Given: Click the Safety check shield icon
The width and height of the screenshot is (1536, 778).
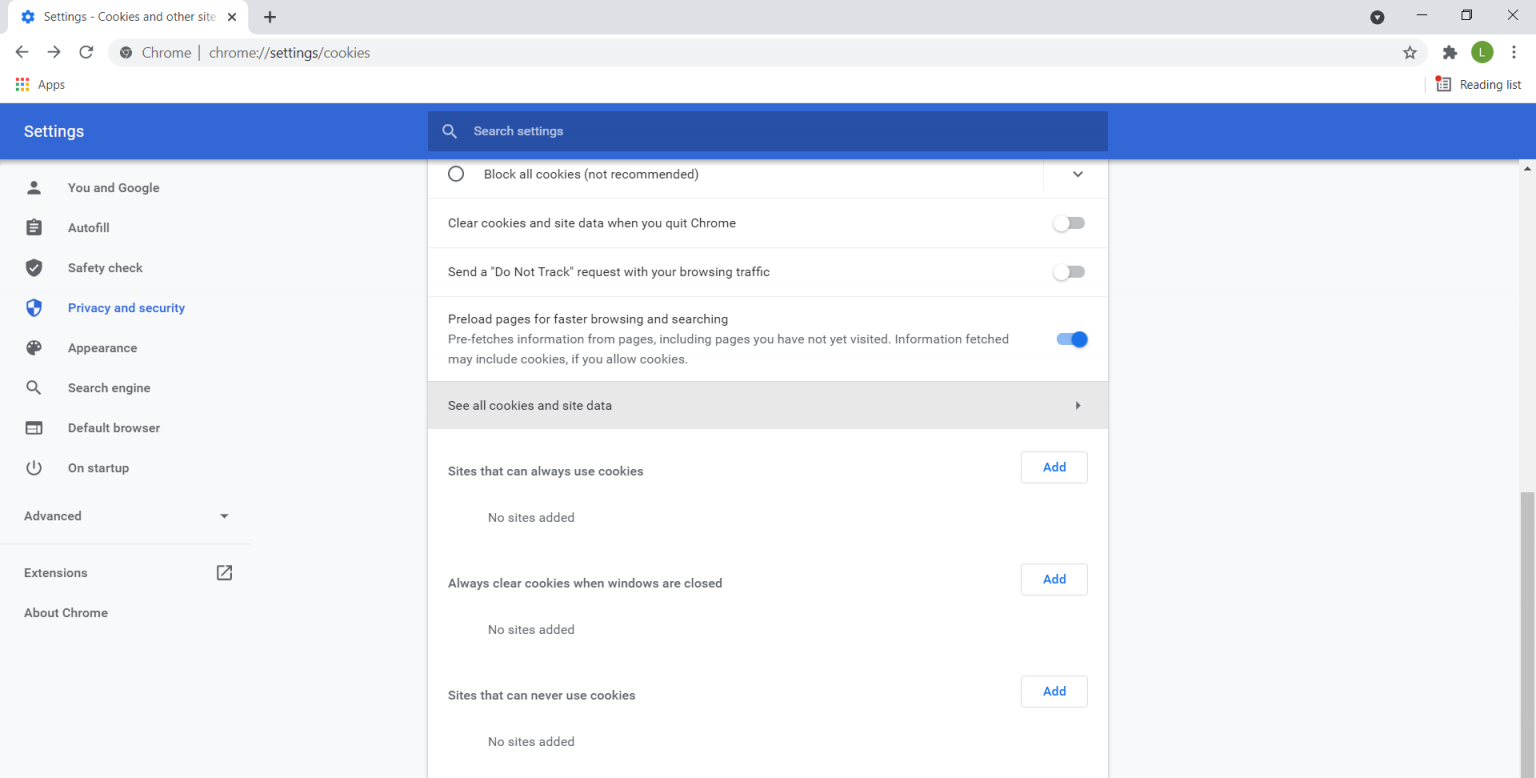Looking at the screenshot, I should (x=33, y=267).
